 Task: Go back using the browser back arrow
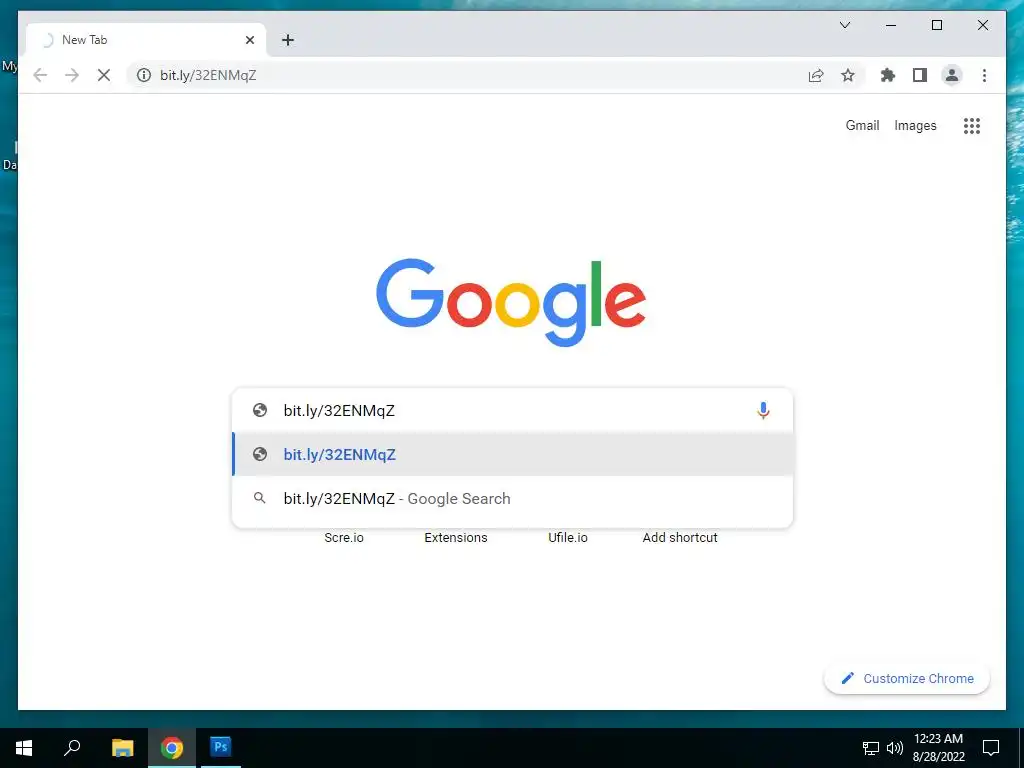pyautogui.click(x=40, y=75)
